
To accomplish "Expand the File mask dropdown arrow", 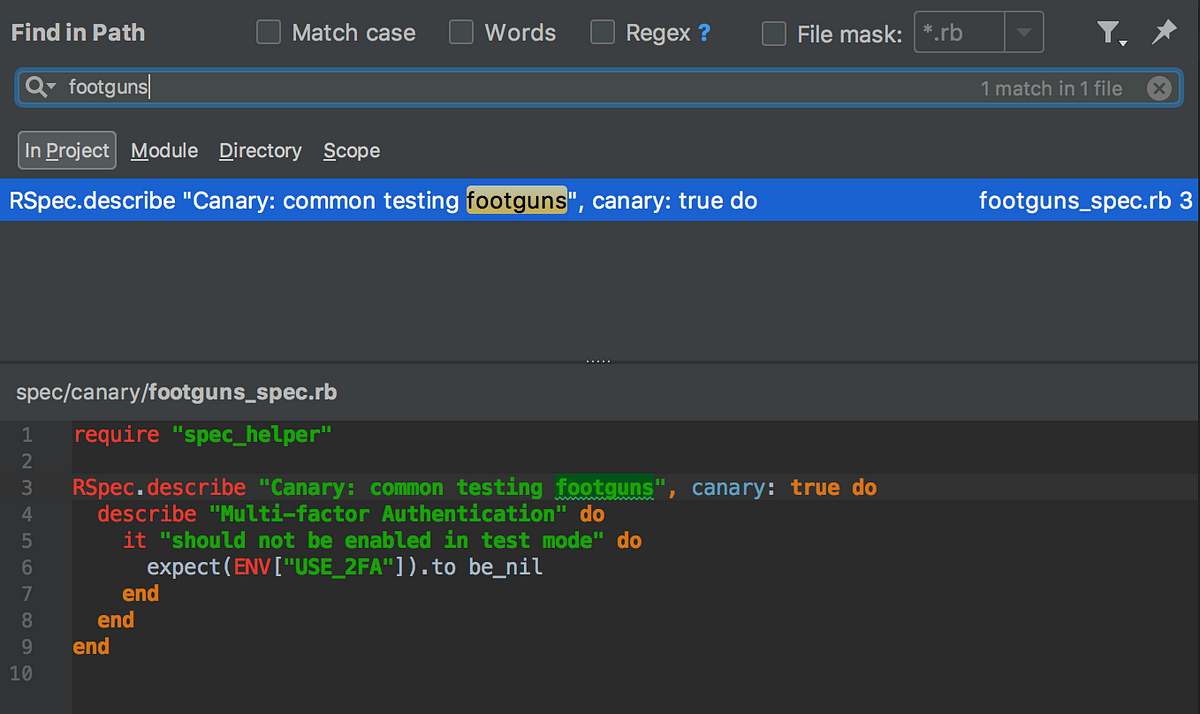I will [x=1023, y=33].
